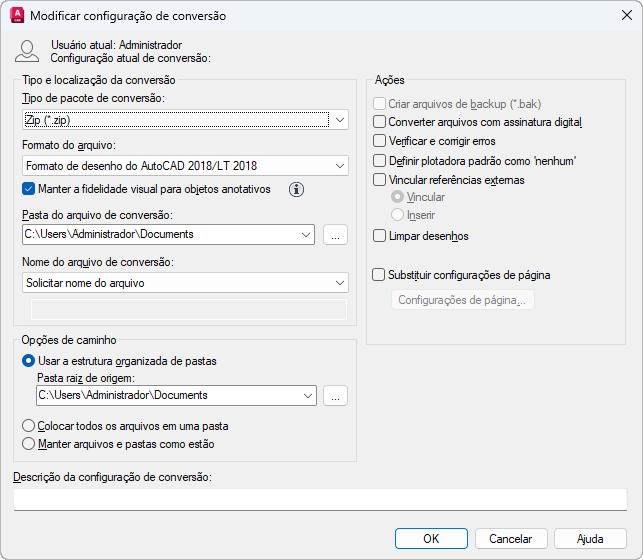The image size is (643, 560).
Task: Click the OK button
Action: (431, 538)
